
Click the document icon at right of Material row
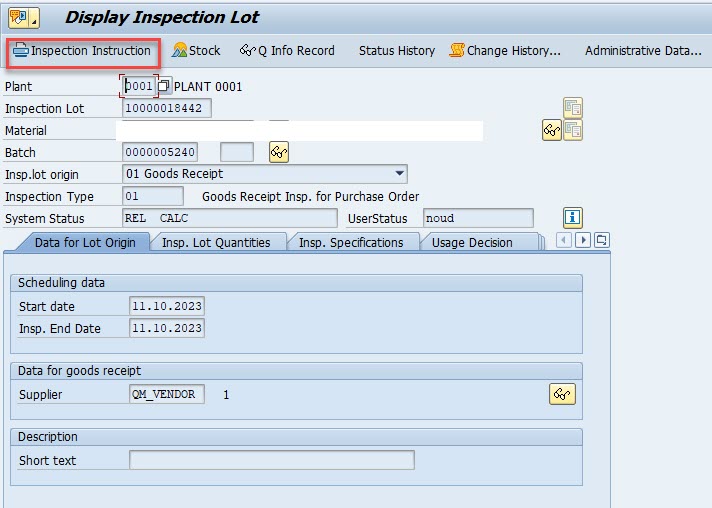pyautogui.click(x=573, y=130)
